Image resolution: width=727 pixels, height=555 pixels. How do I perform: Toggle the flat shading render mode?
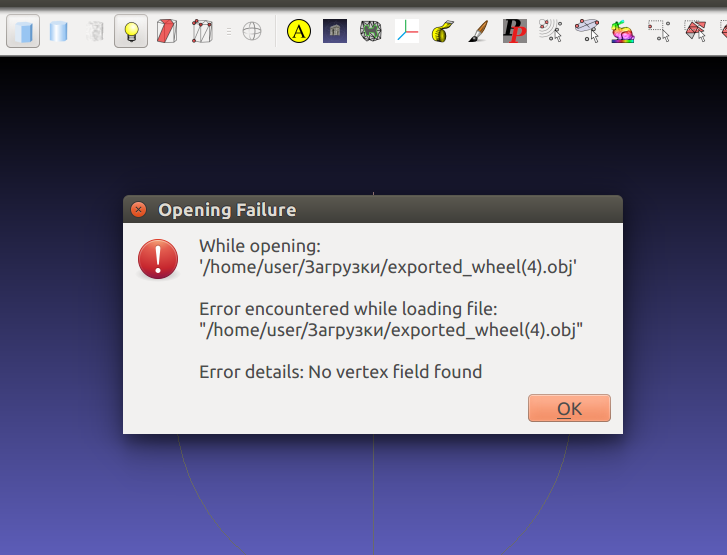pyautogui.click(x=23, y=32)
